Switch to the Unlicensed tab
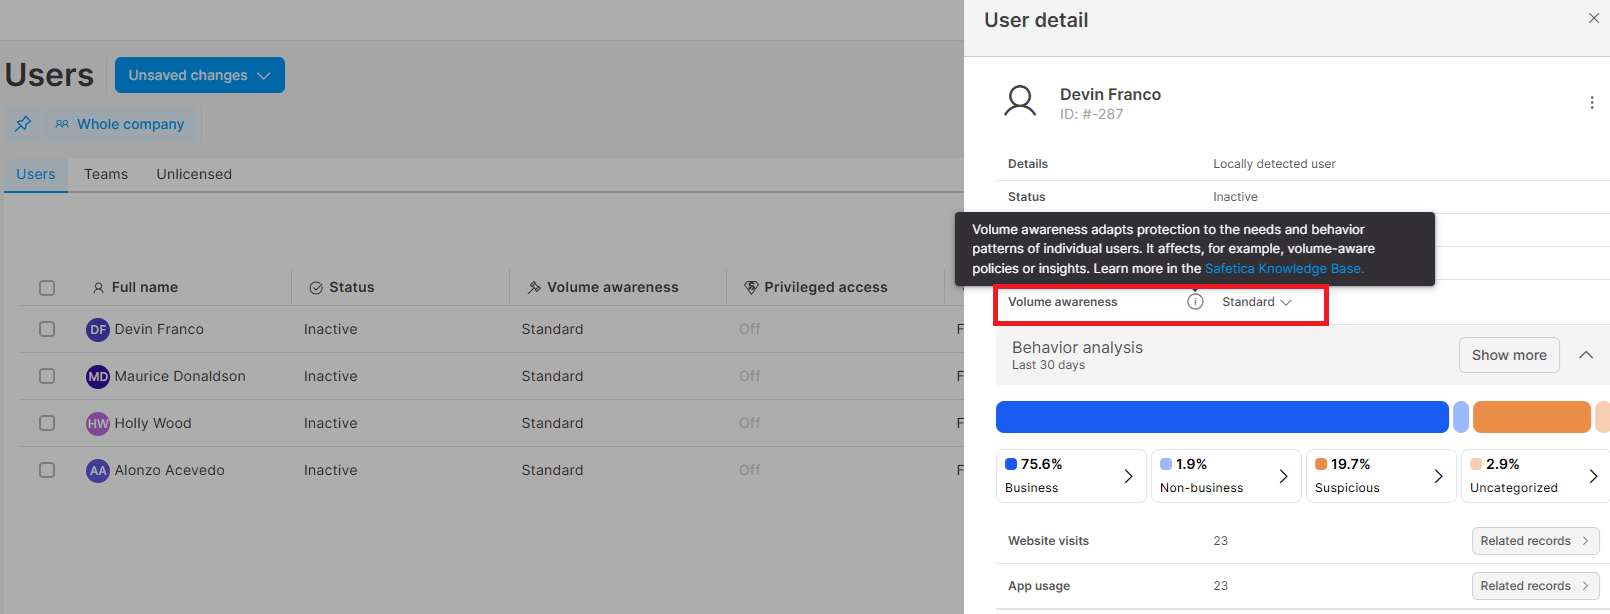This screenshot has width=1610, height=614. [x=194, y=174]
